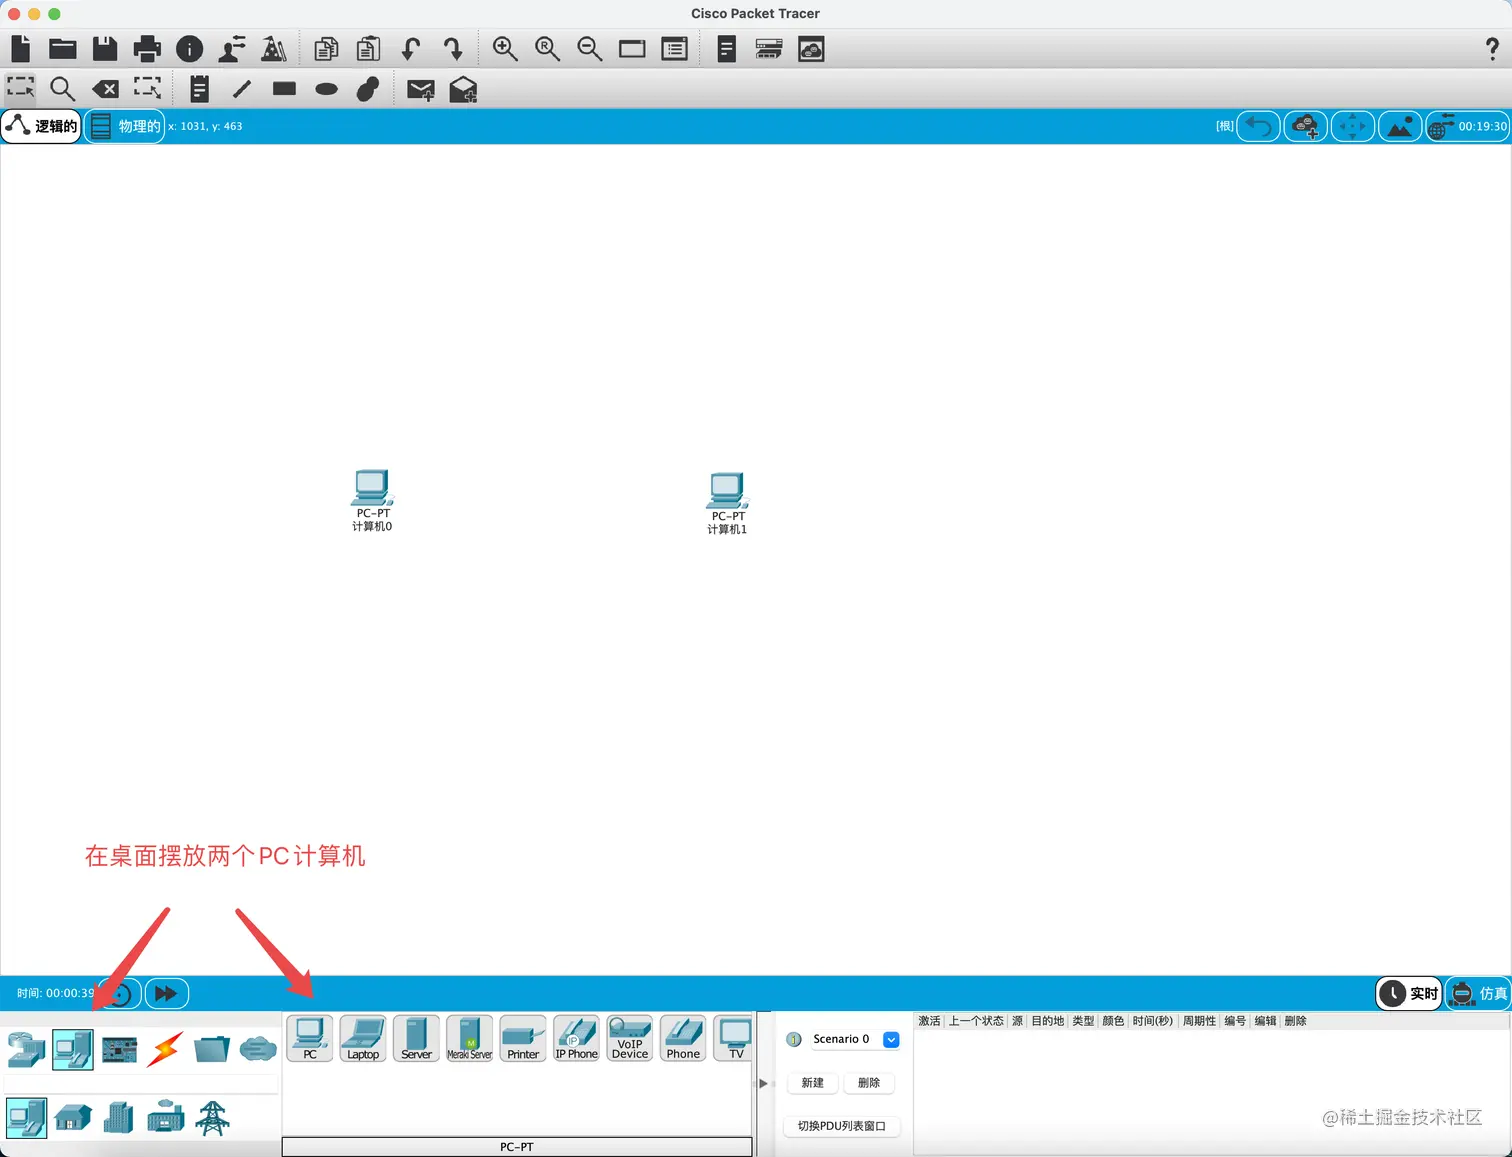
Task: Choose the Multiuser Connection cloud category
Action: click(258, 1049)
